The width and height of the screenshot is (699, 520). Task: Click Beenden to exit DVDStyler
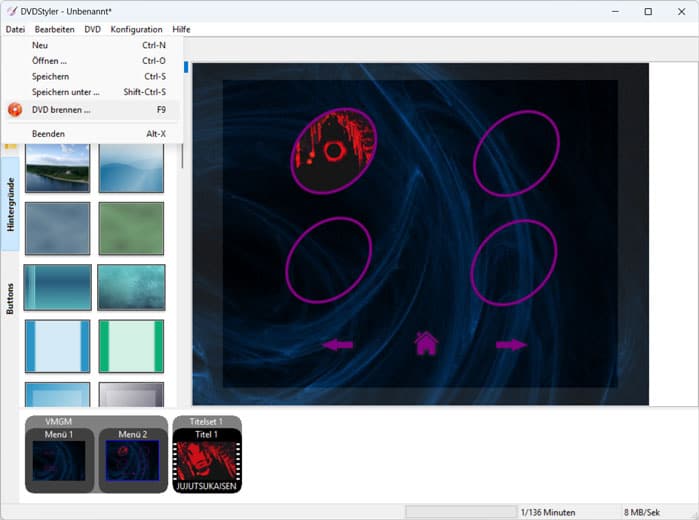point(48,133)
